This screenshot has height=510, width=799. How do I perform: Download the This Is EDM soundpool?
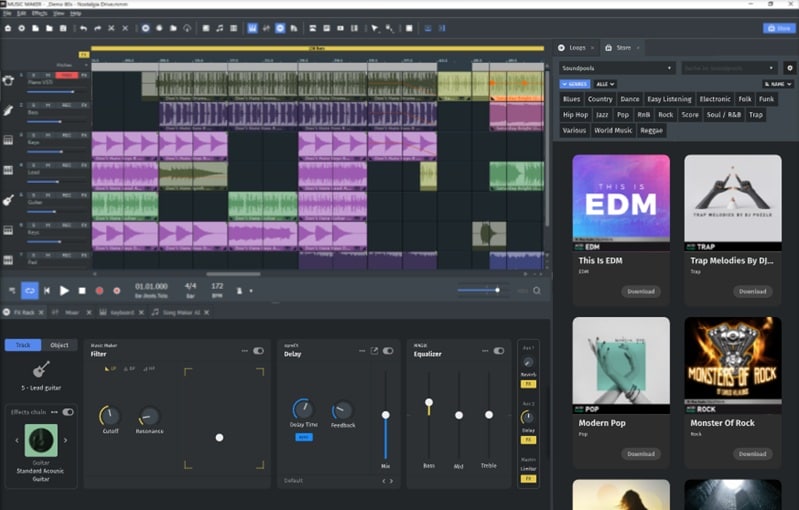coord(639,292)
